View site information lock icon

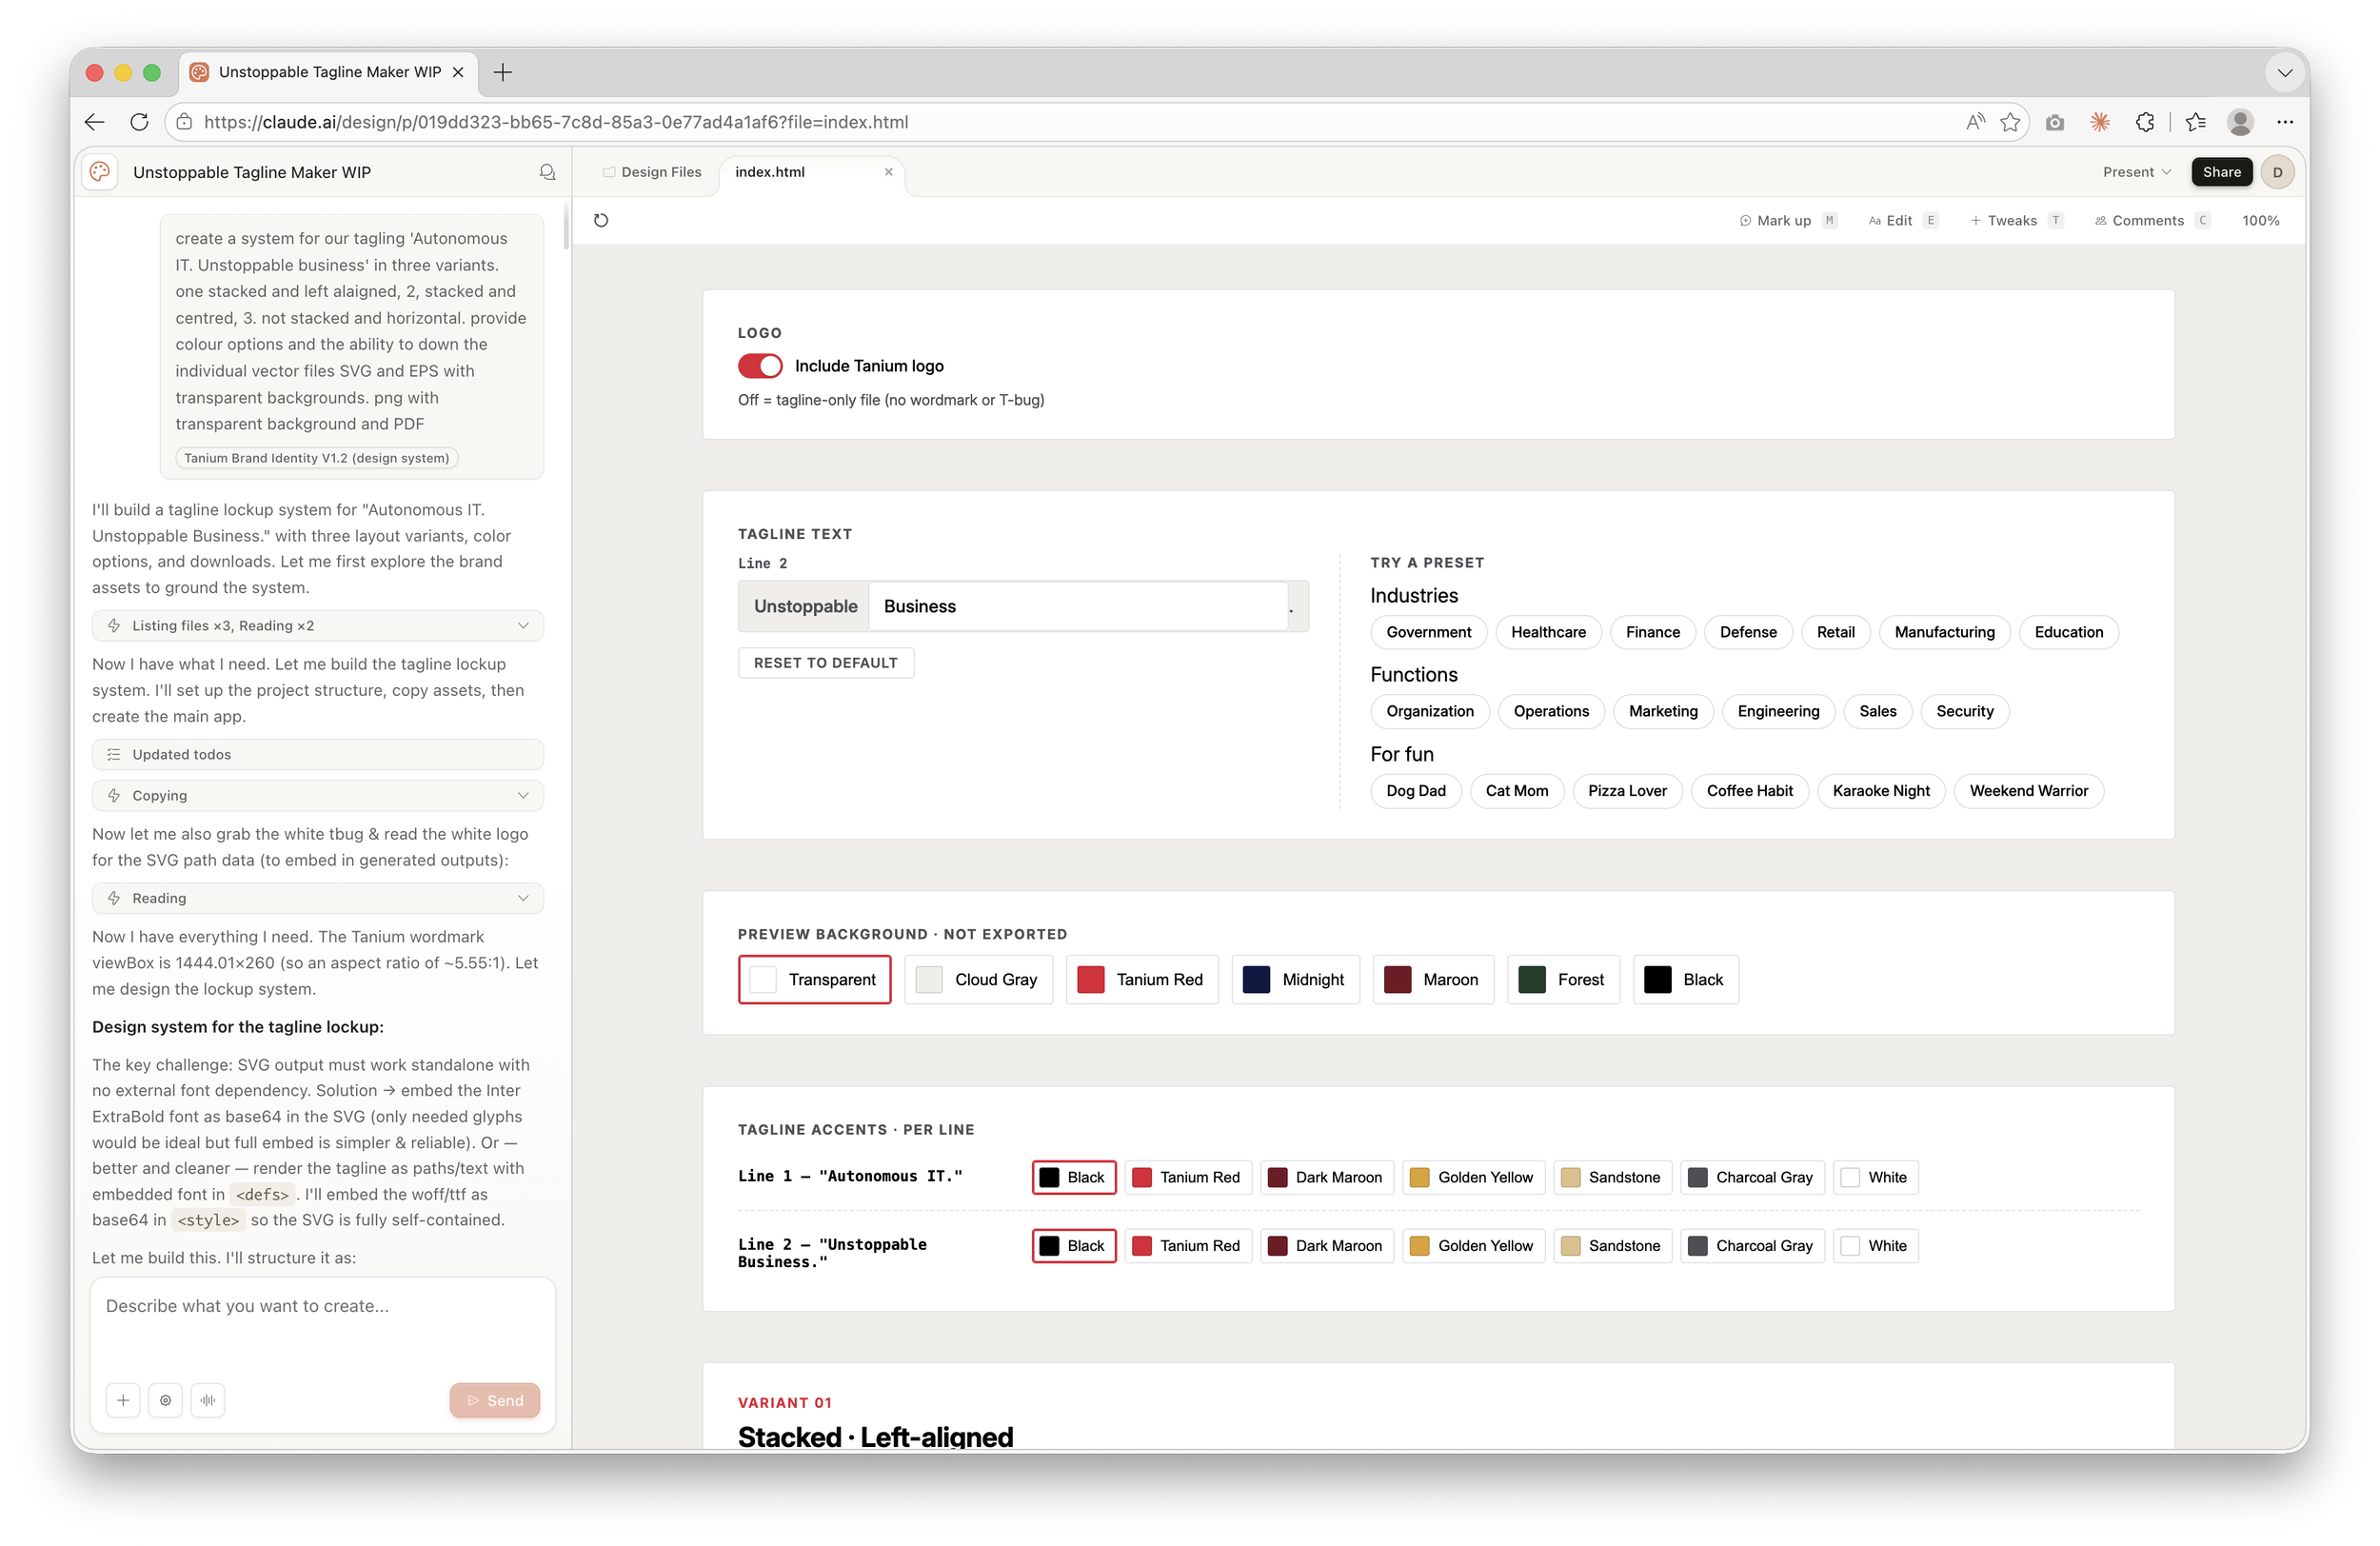coord(184,122)
